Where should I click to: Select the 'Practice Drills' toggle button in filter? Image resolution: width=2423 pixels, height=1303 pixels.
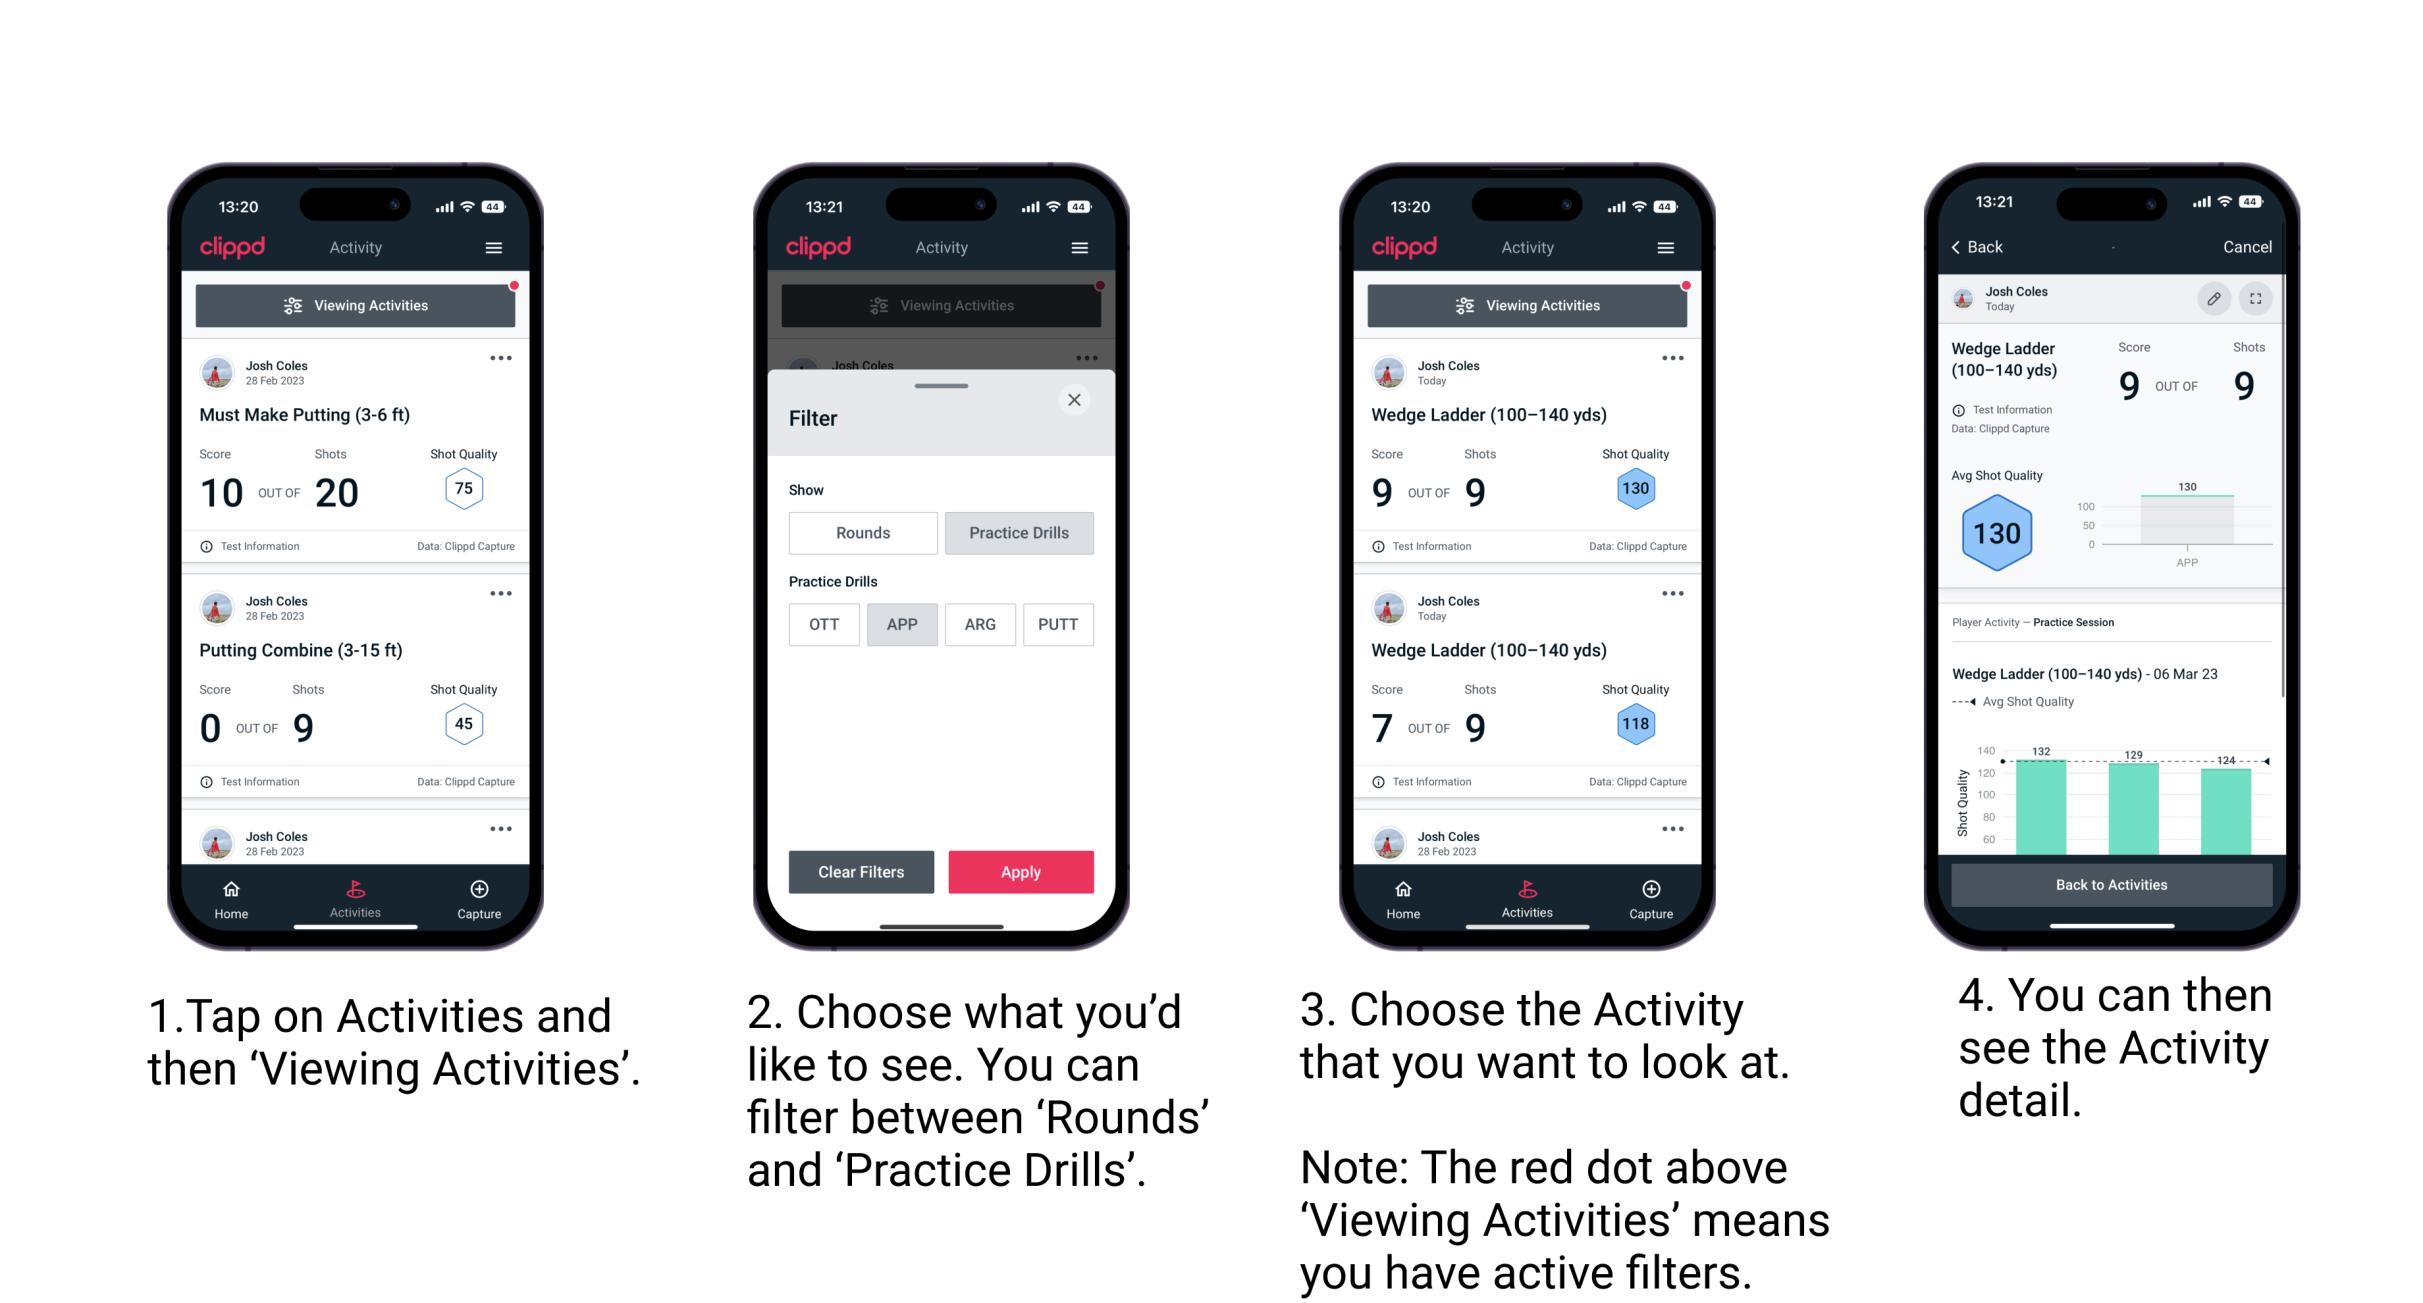click(x=1021, y=533)
